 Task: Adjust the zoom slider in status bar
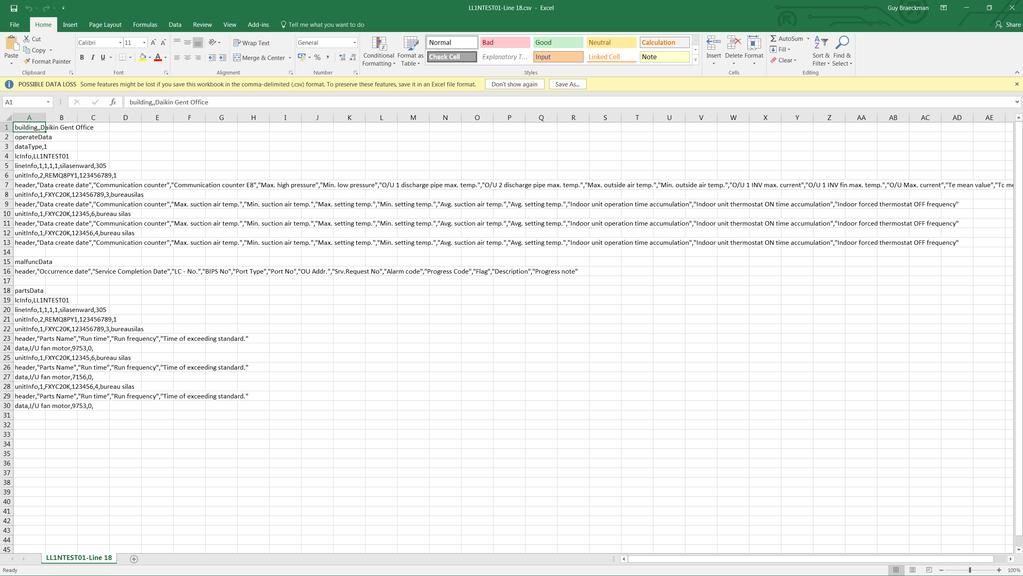[x=970, y=570]
